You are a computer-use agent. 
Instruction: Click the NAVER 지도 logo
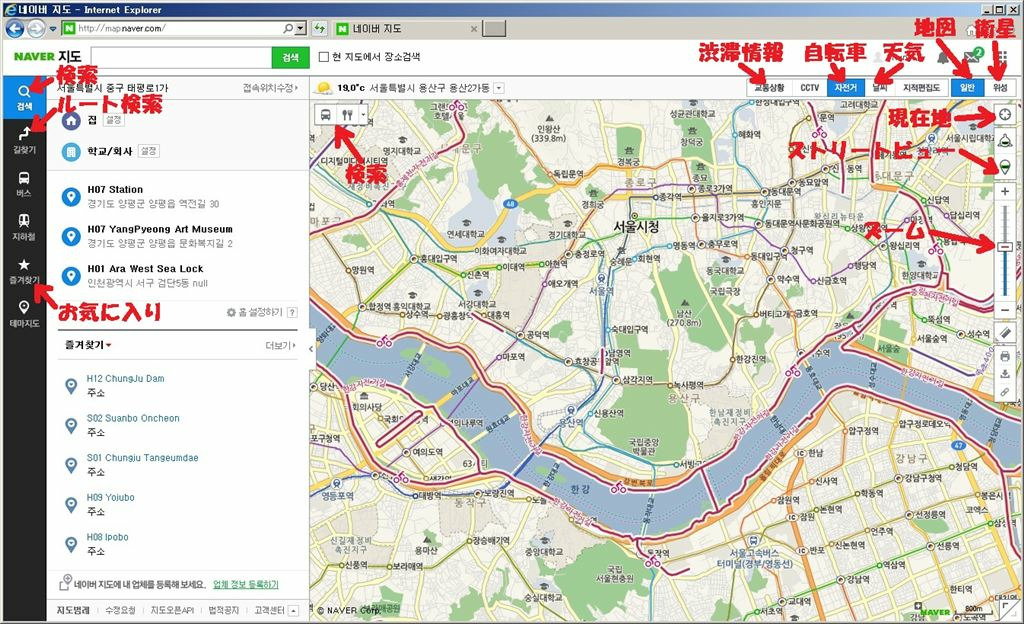pyautogui.click(x=48, y=57)
